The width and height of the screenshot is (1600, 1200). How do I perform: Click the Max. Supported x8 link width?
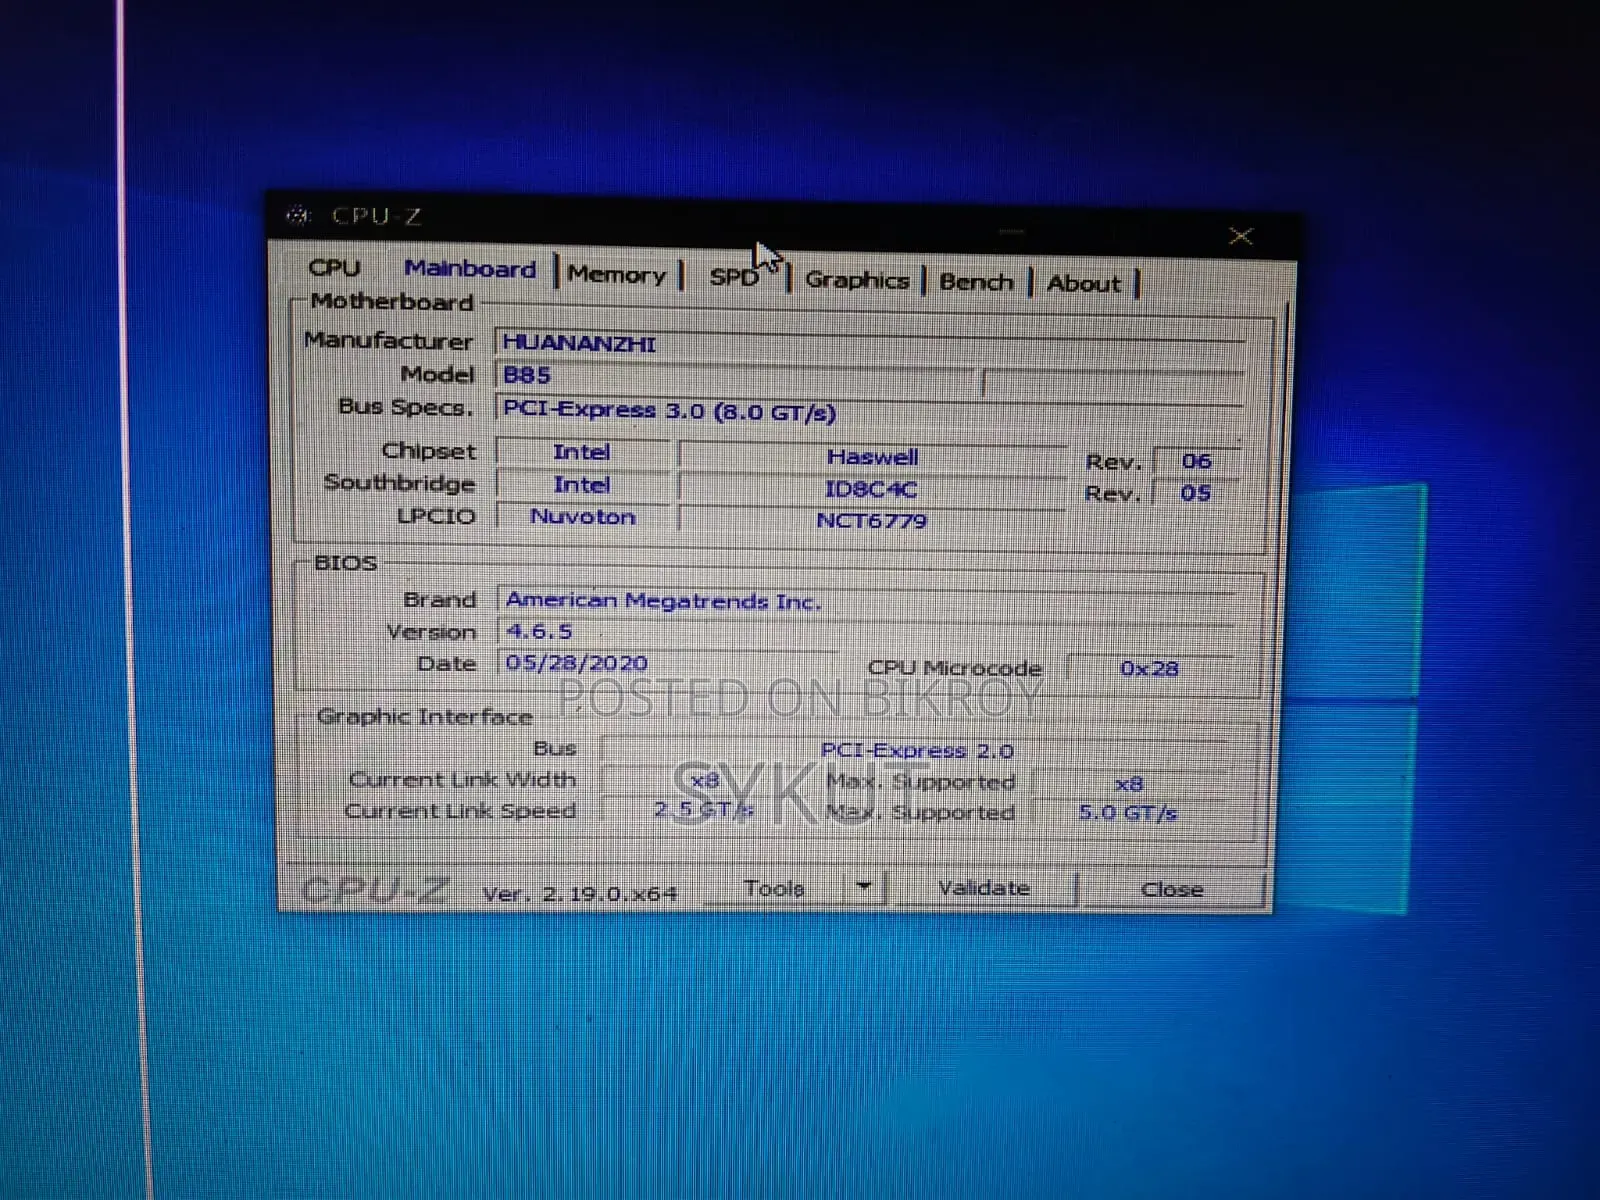pos(1129,784)
